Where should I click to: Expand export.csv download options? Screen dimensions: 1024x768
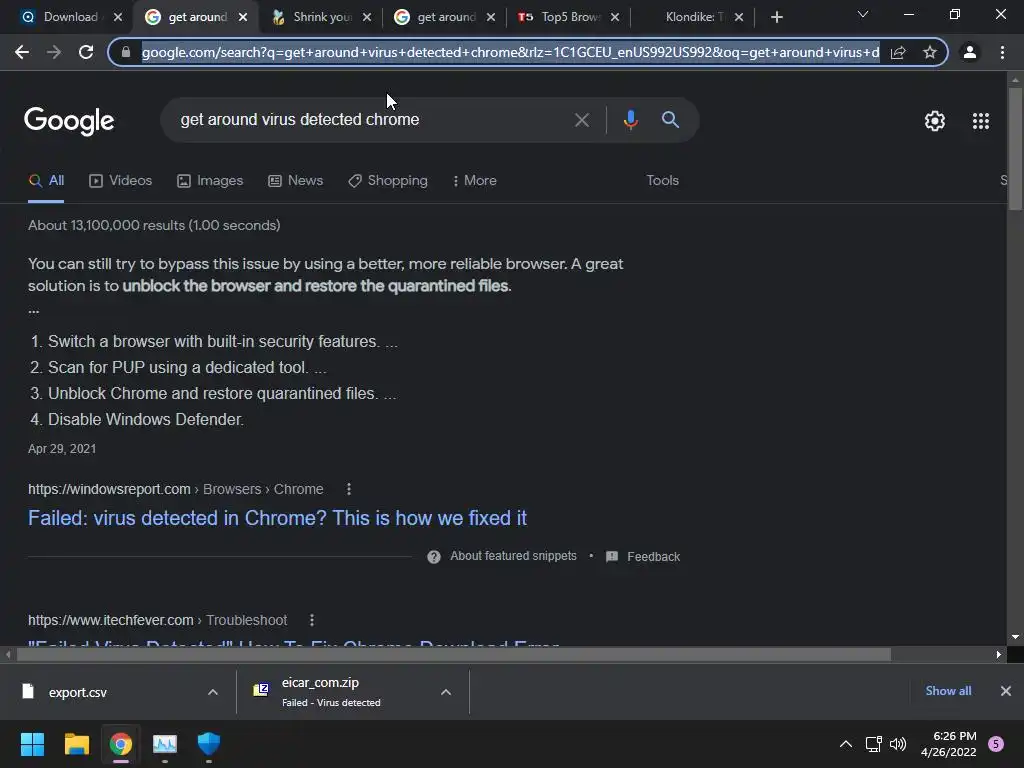coord(212,692)
